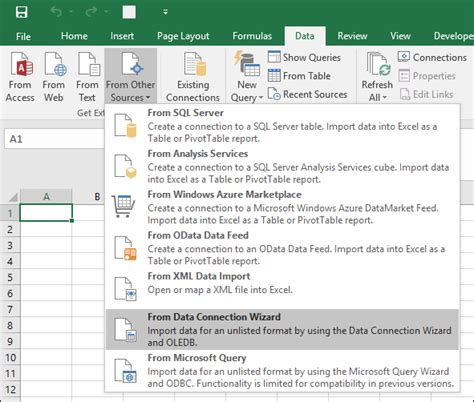Open the Undo history dropdown arrow

(x=71, y=12)
